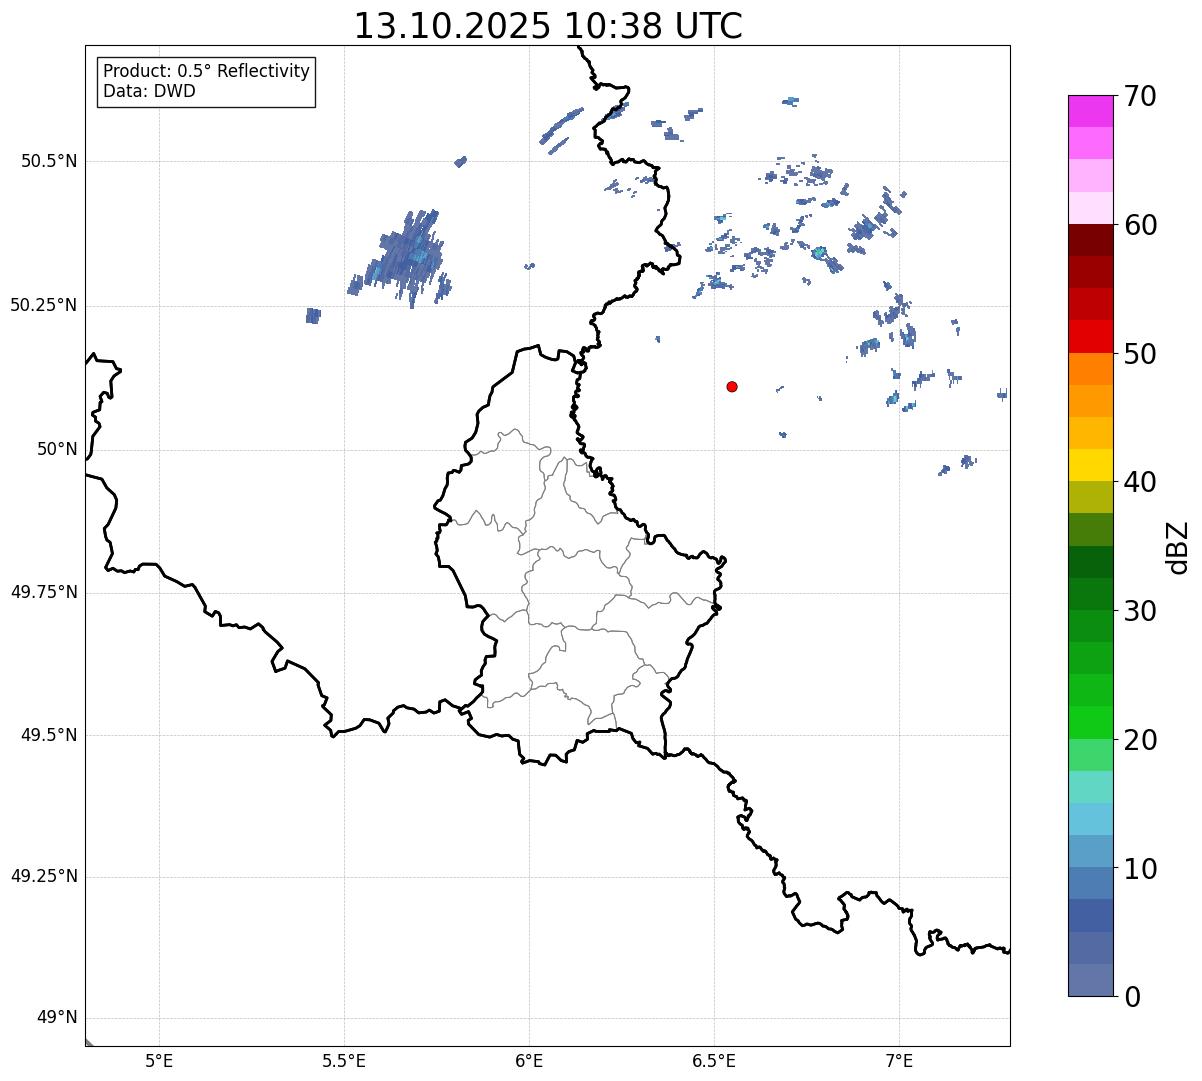The width and height of the screenshot is (1202, 1081).
Task: Click the longitude label 7°E
Action: tap(899, 1061)
